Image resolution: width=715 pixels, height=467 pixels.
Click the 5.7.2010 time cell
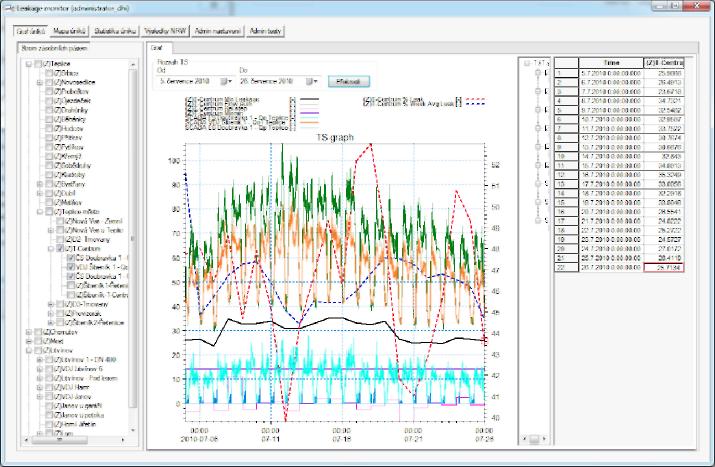(611, 73)
